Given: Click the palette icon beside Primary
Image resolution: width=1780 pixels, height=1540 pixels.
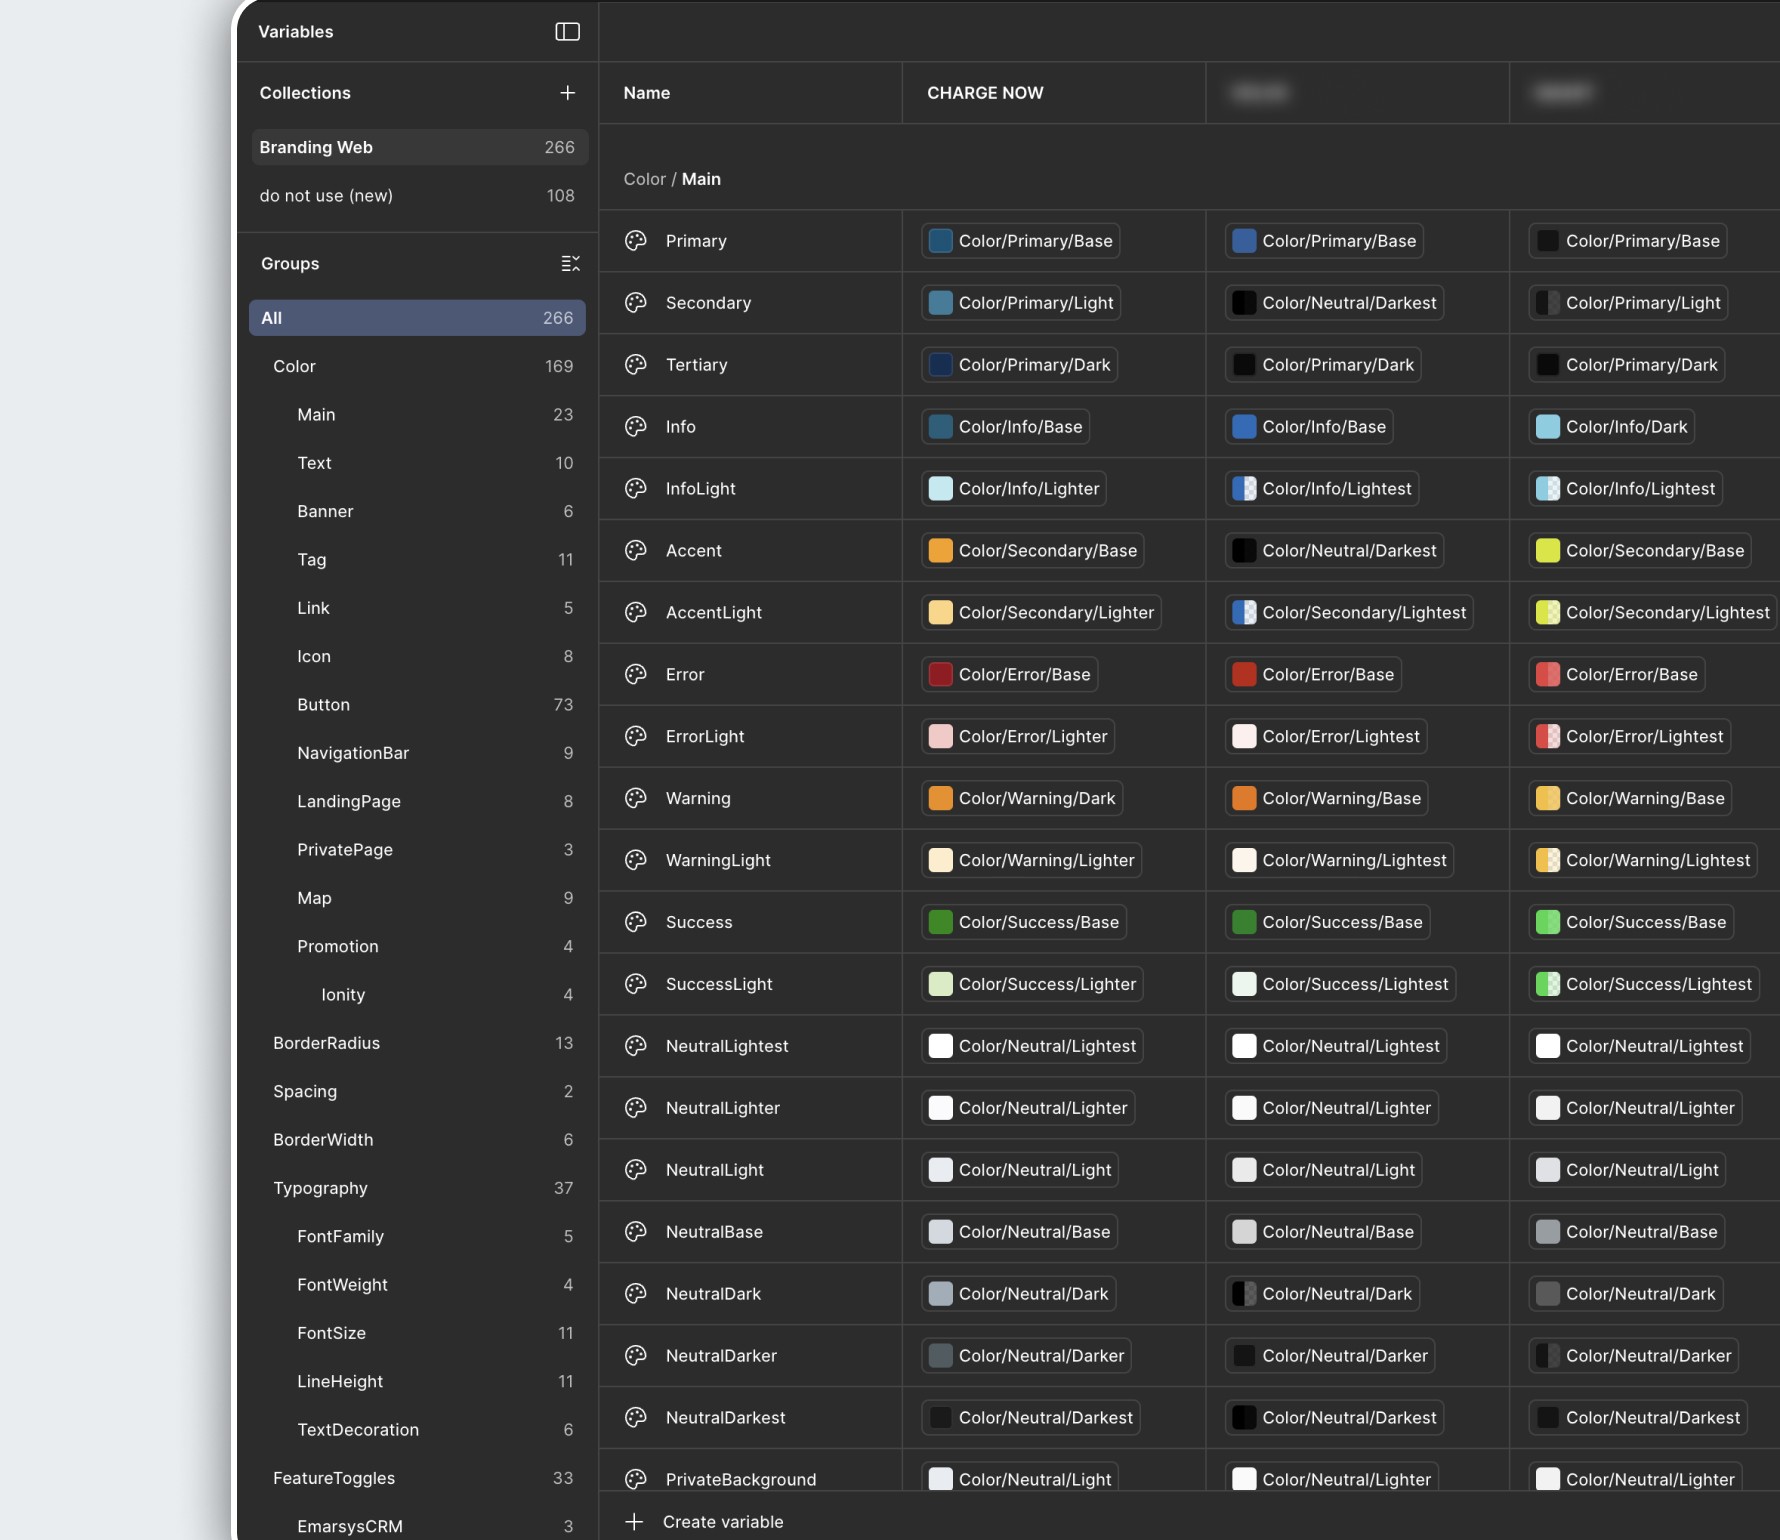Looking at the screenshot, I should [x=636, y=241].
